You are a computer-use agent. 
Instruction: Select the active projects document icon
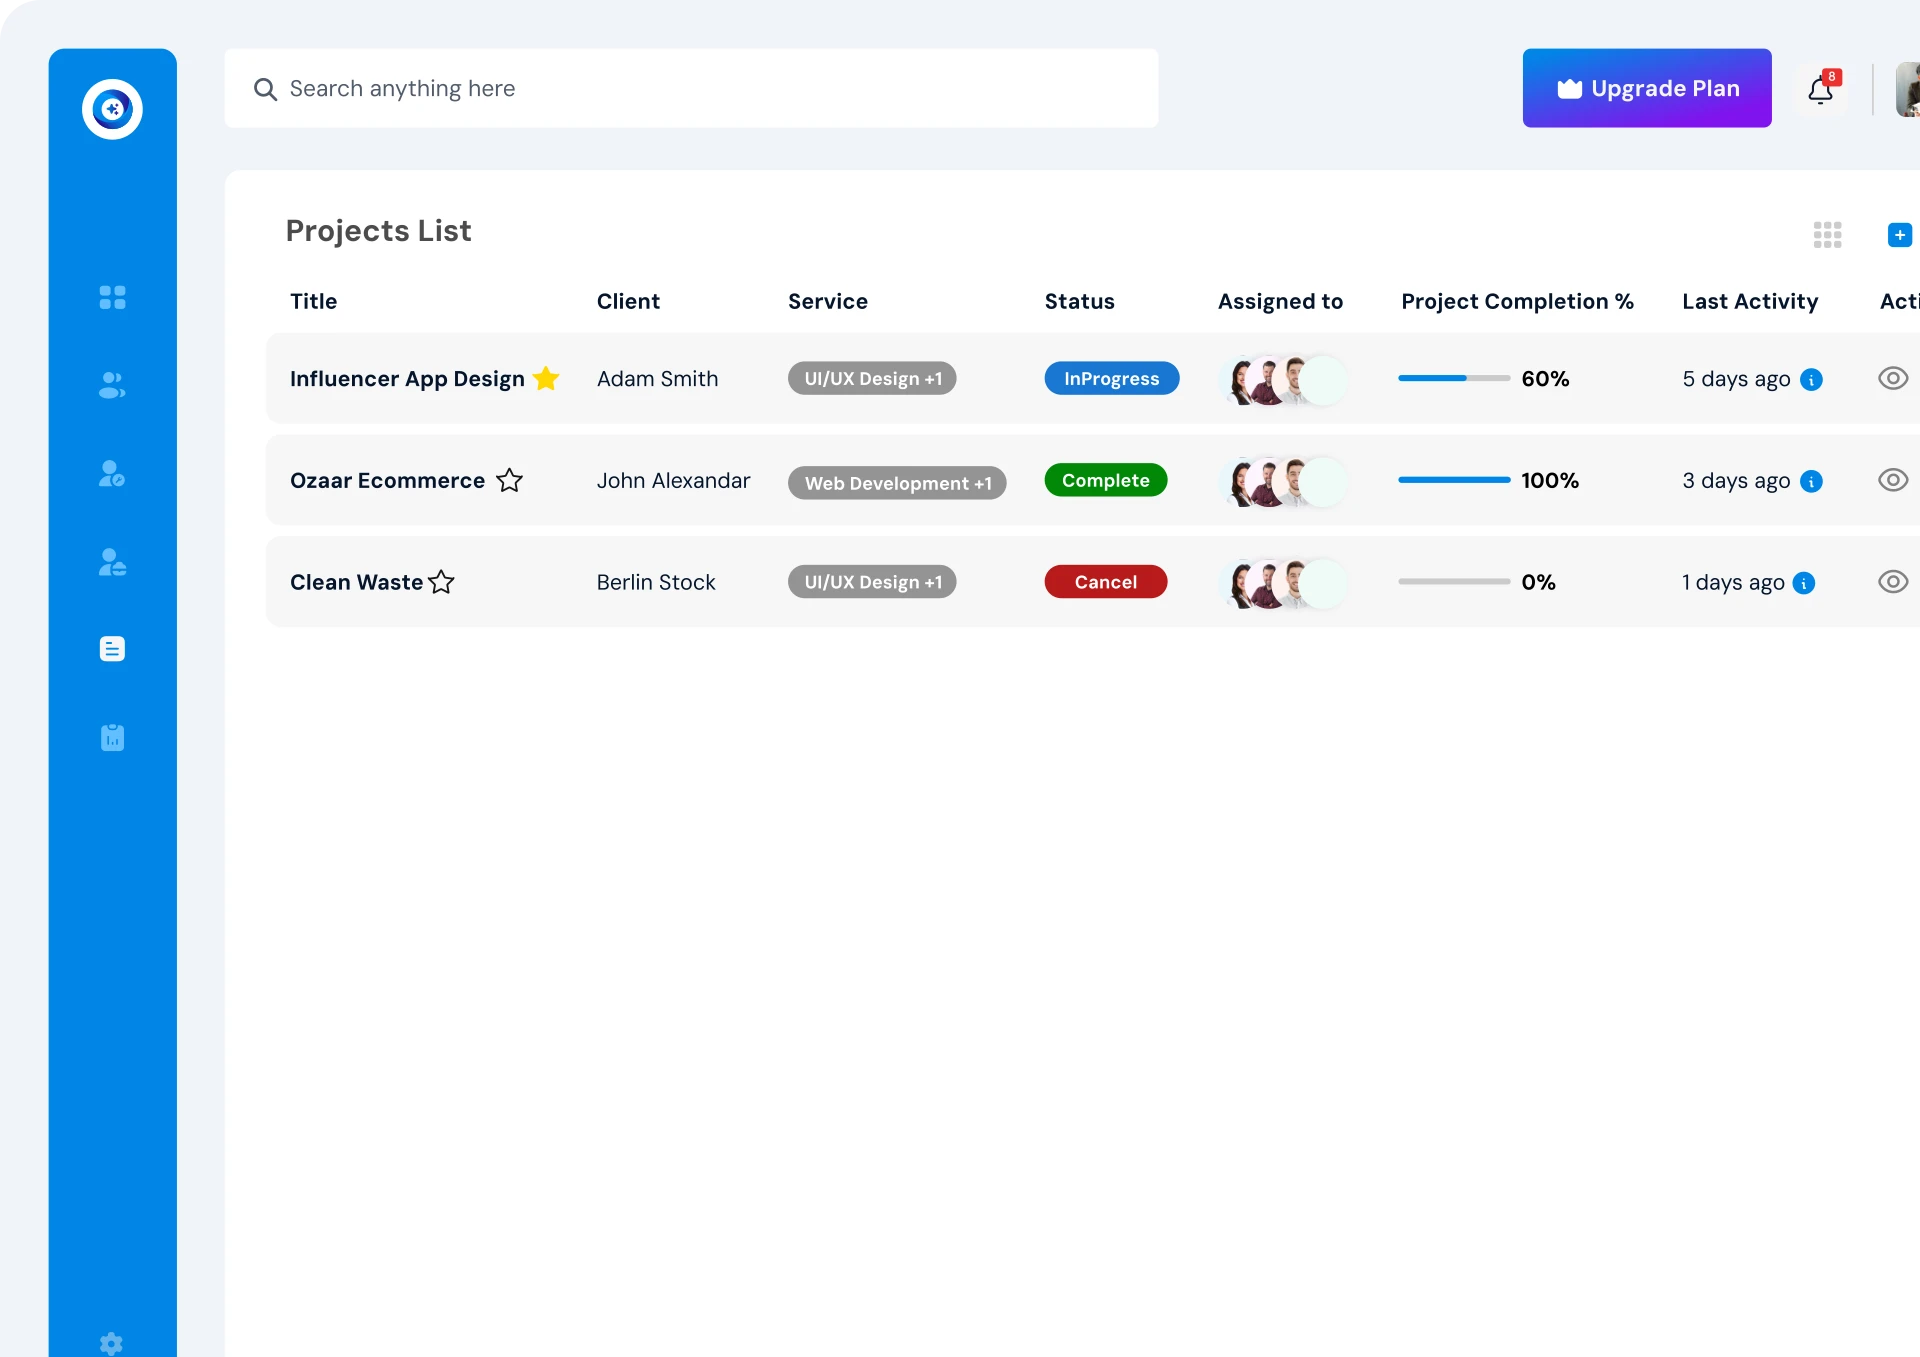[x=112, y=649]
